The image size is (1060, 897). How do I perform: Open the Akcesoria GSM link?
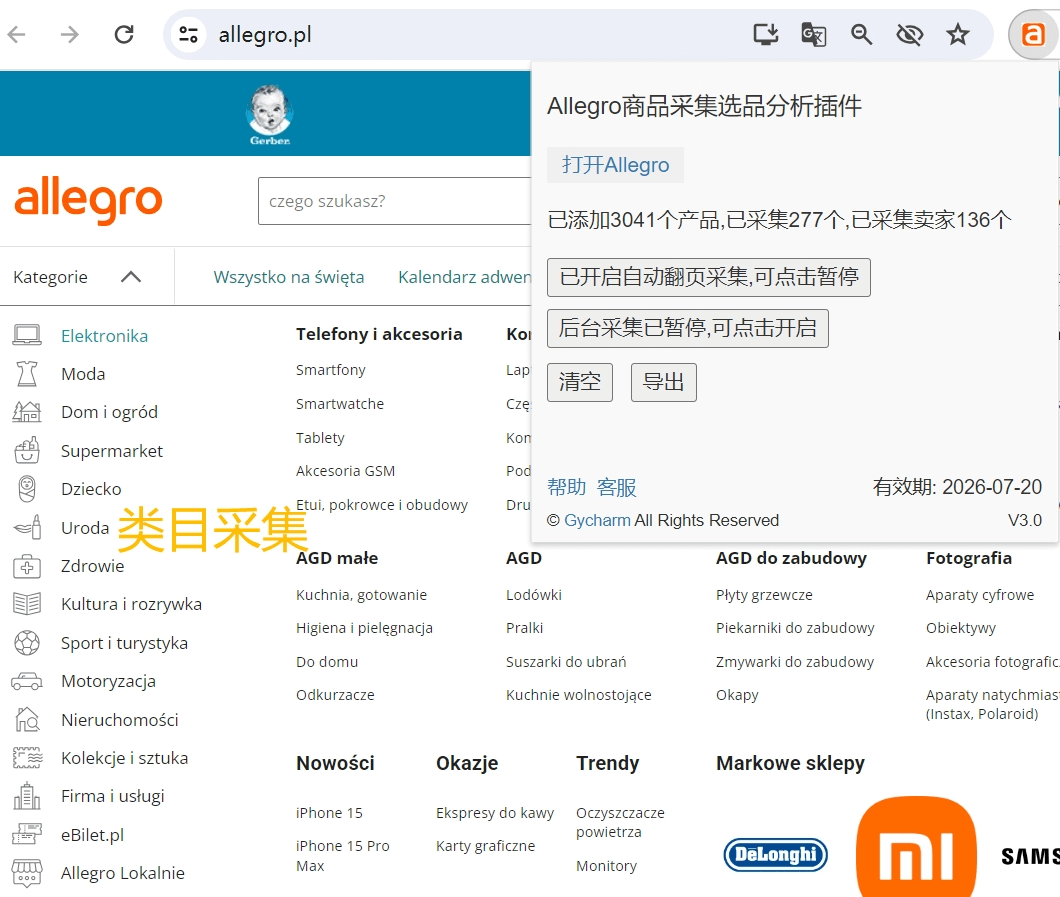(x=345, y=471)
